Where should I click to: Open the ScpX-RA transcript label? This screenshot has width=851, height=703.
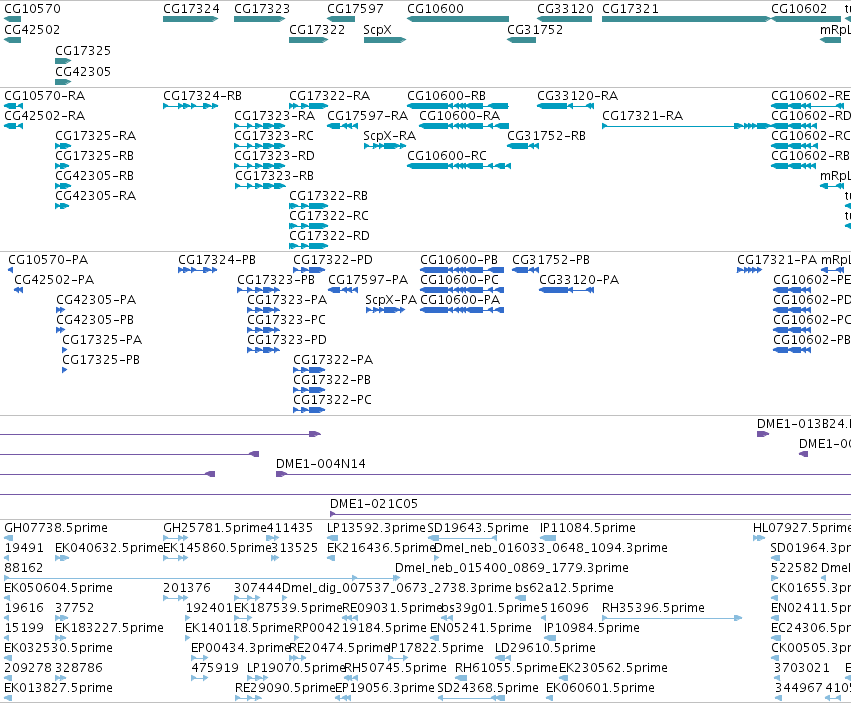(x=390, y=136)
